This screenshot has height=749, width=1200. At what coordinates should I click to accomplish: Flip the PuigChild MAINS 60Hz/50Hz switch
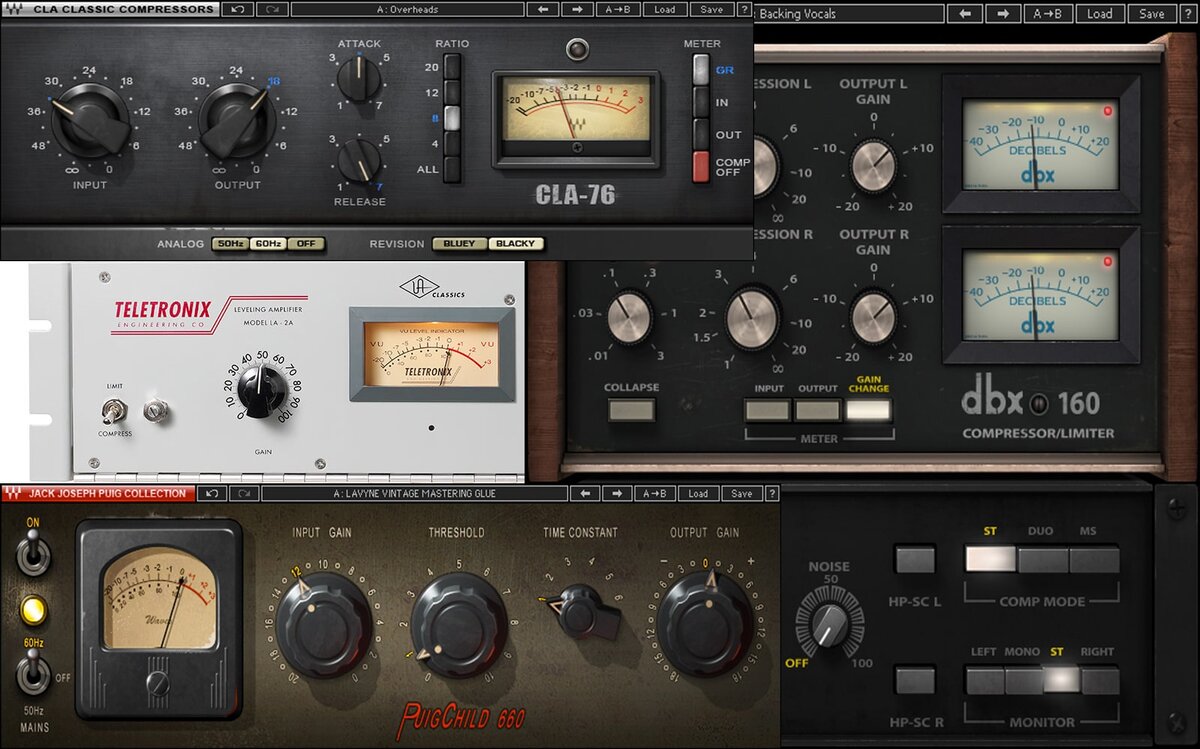32,672
